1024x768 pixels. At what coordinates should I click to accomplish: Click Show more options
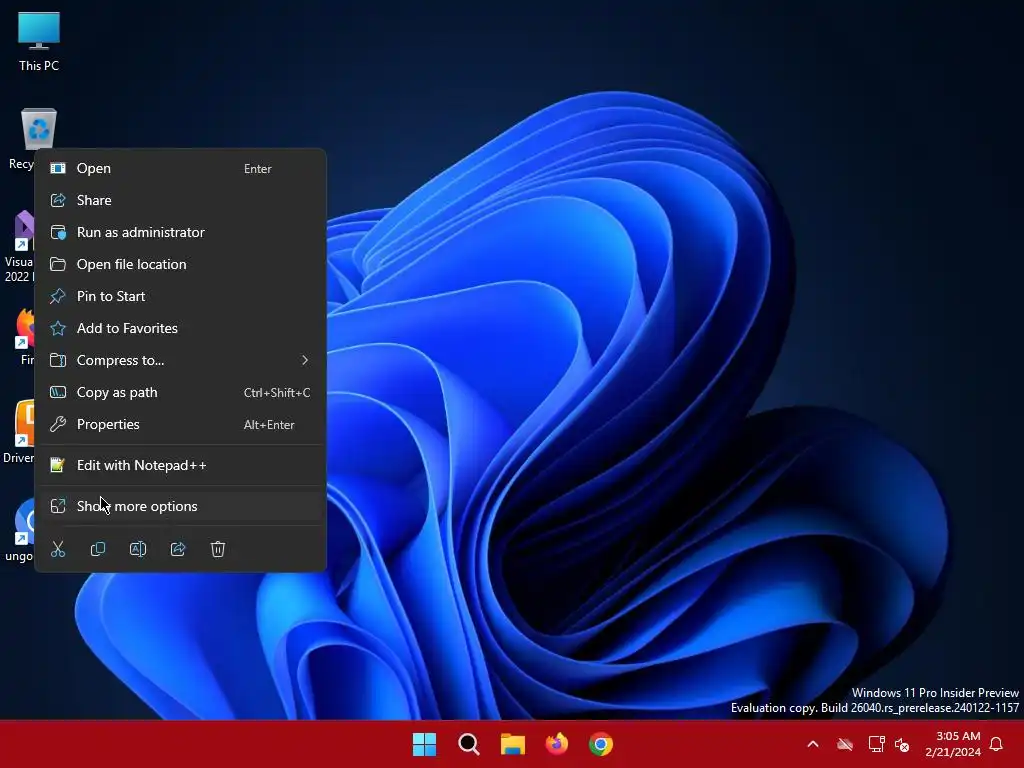tap(180, 506)
